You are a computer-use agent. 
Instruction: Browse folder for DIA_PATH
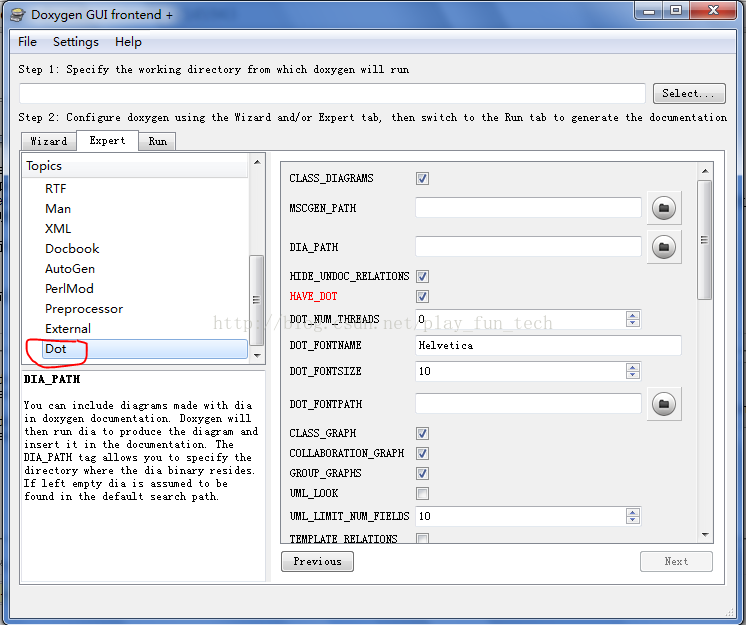pyautogui.click(x=664, y=247)
